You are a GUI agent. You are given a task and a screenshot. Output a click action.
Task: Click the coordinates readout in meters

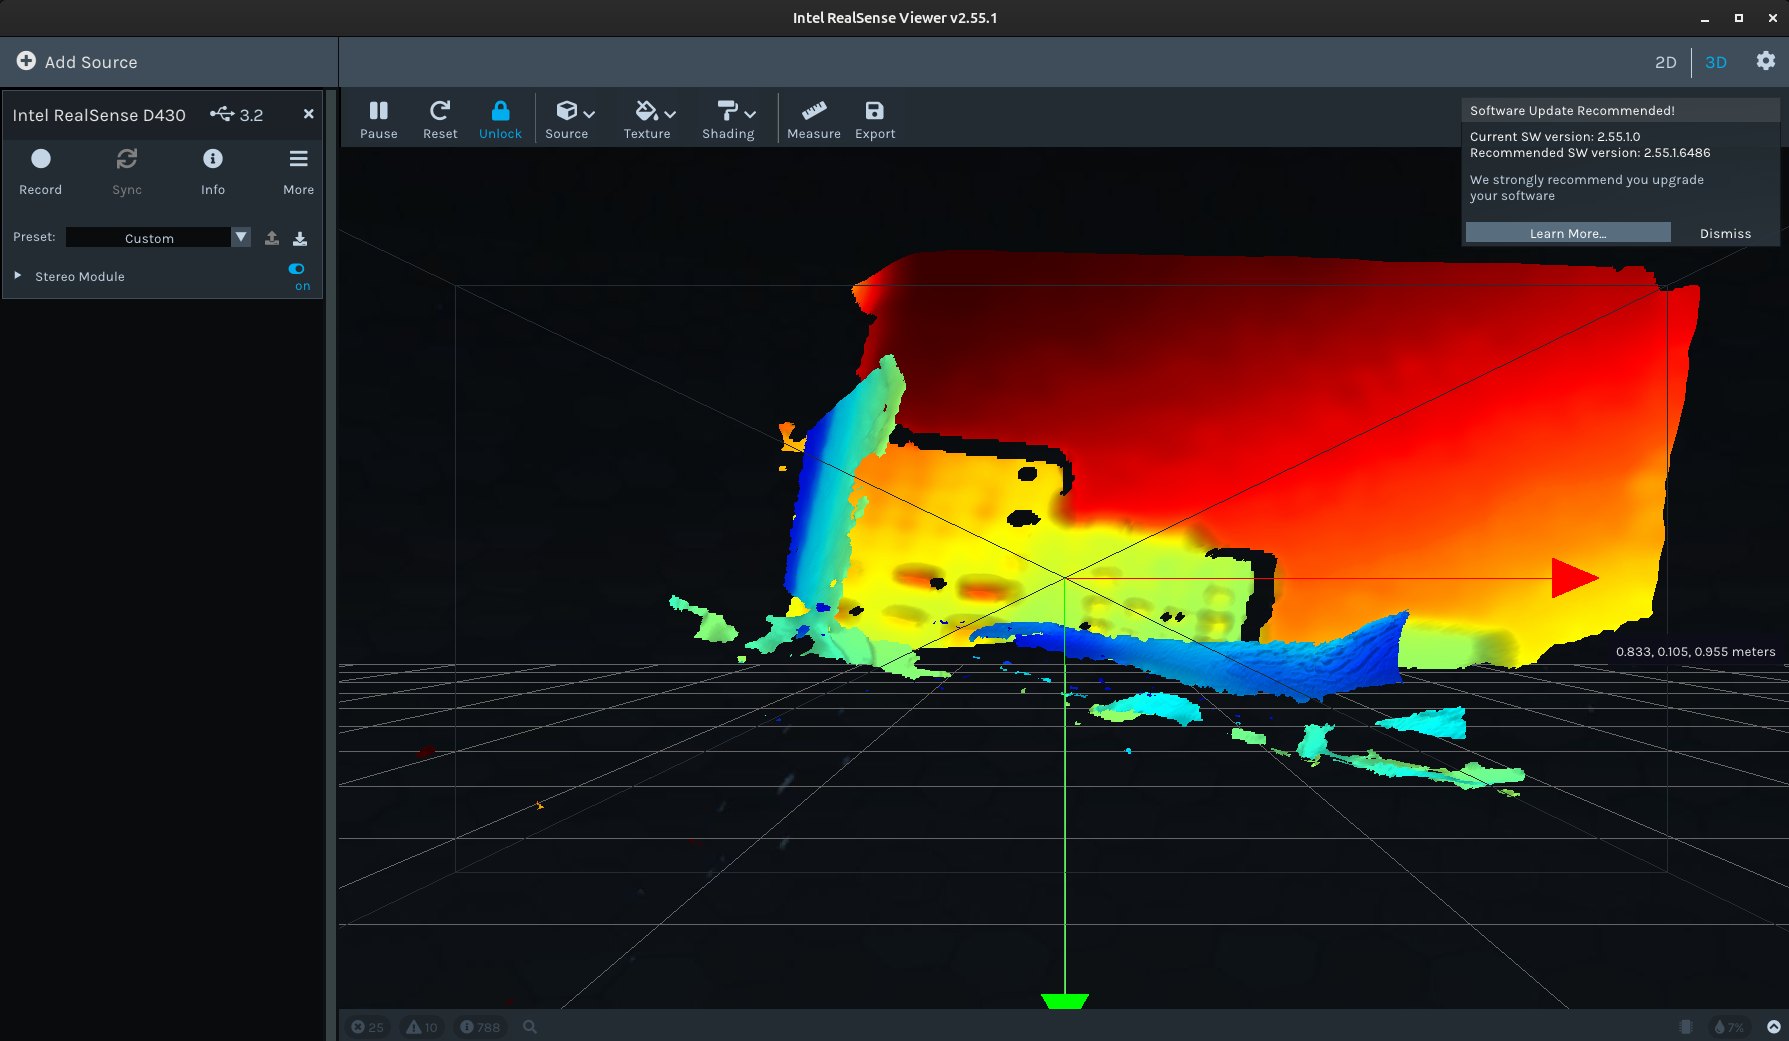[x=1696, y=651]
